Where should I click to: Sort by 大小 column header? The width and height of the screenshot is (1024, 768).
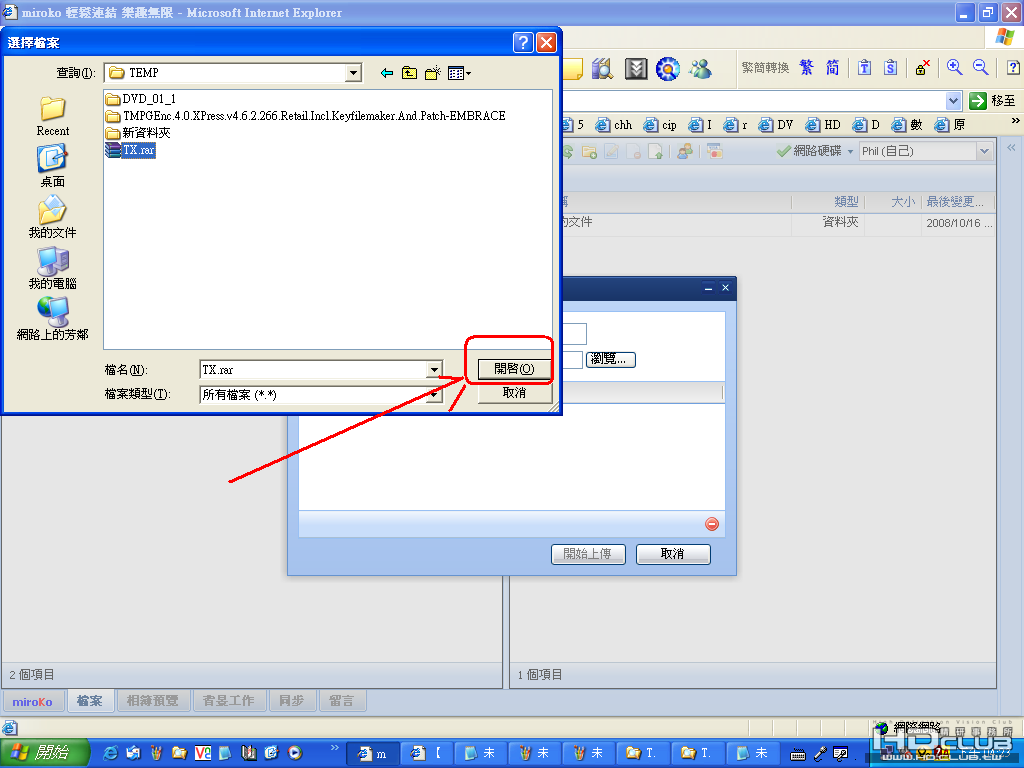(x=903, y=202)
